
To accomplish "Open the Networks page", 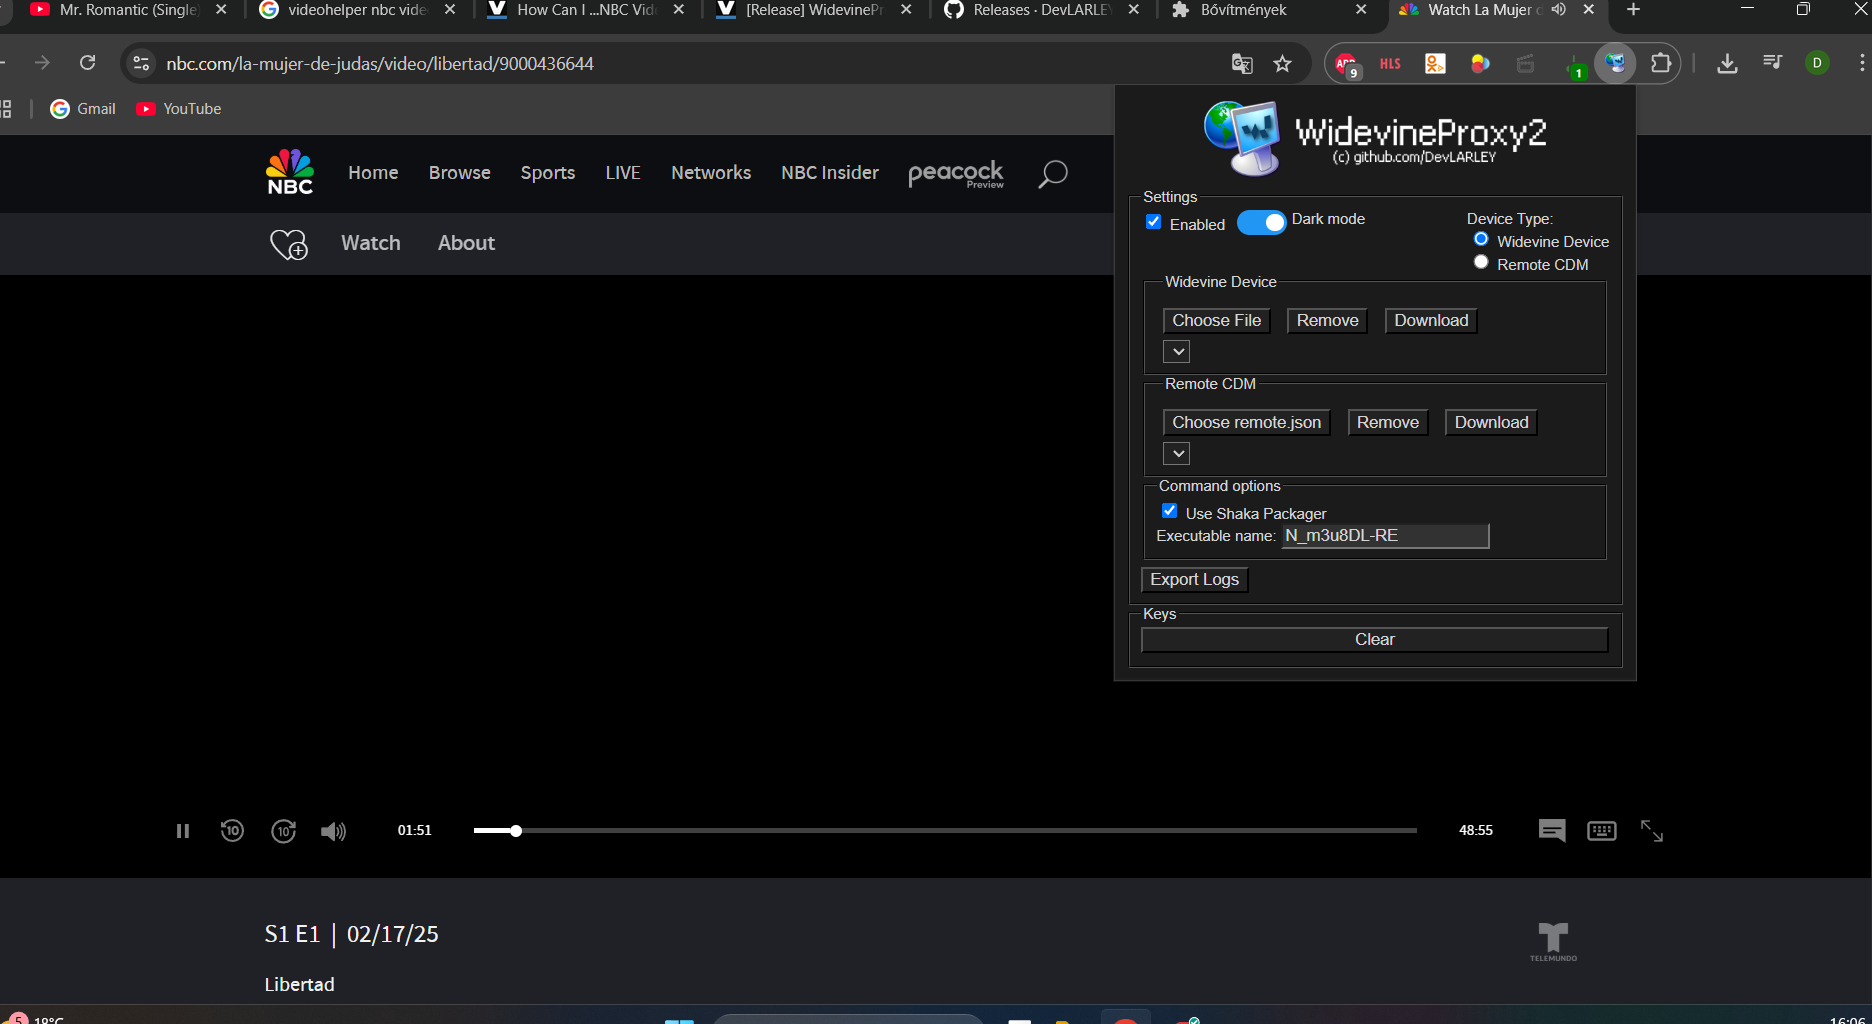I will click(711, 173).
